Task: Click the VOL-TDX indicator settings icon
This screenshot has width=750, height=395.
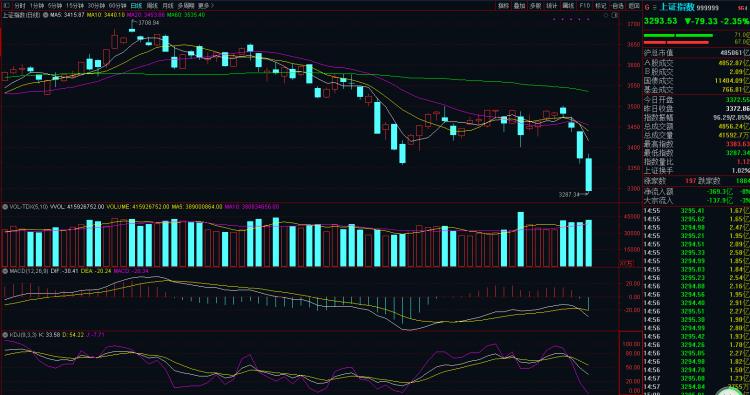Action: [x=5, y=207]
